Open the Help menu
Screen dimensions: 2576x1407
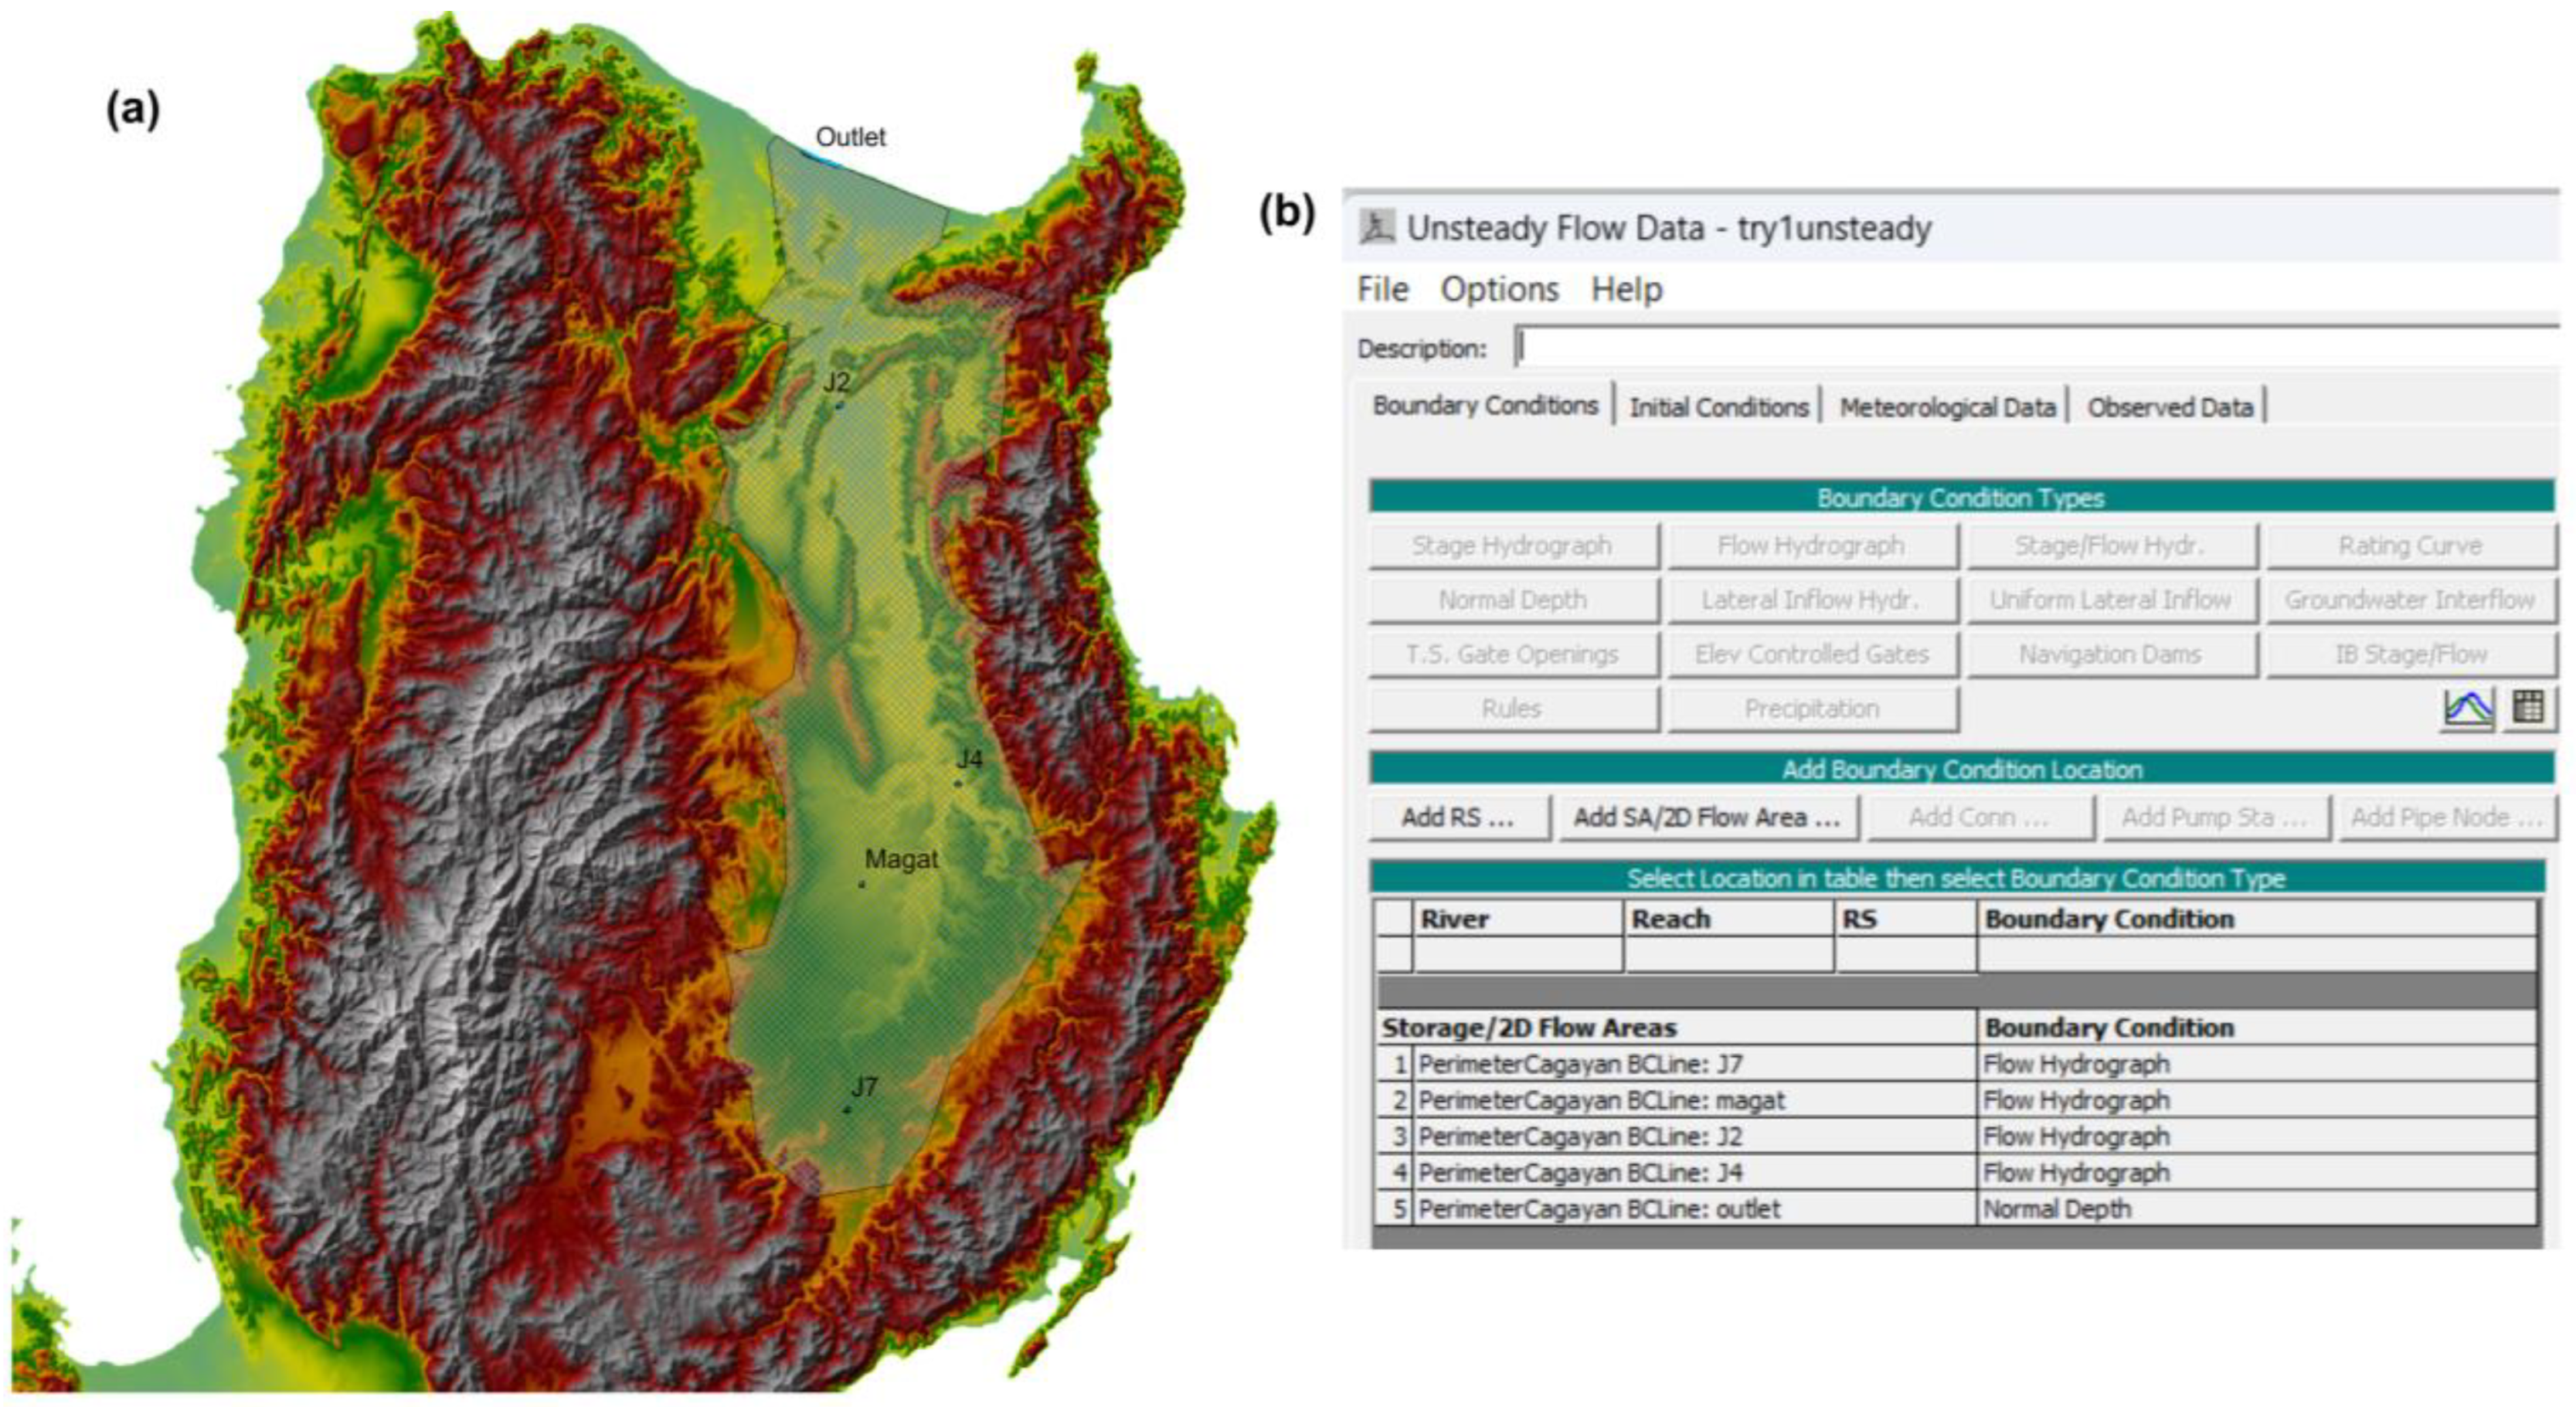pos(1626,289)
